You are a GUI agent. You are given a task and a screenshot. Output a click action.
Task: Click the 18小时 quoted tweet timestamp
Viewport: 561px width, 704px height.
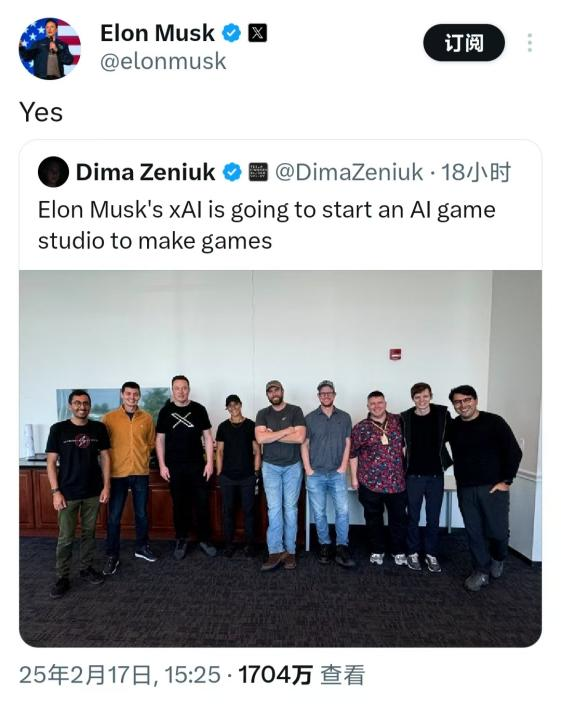[476, 172]
